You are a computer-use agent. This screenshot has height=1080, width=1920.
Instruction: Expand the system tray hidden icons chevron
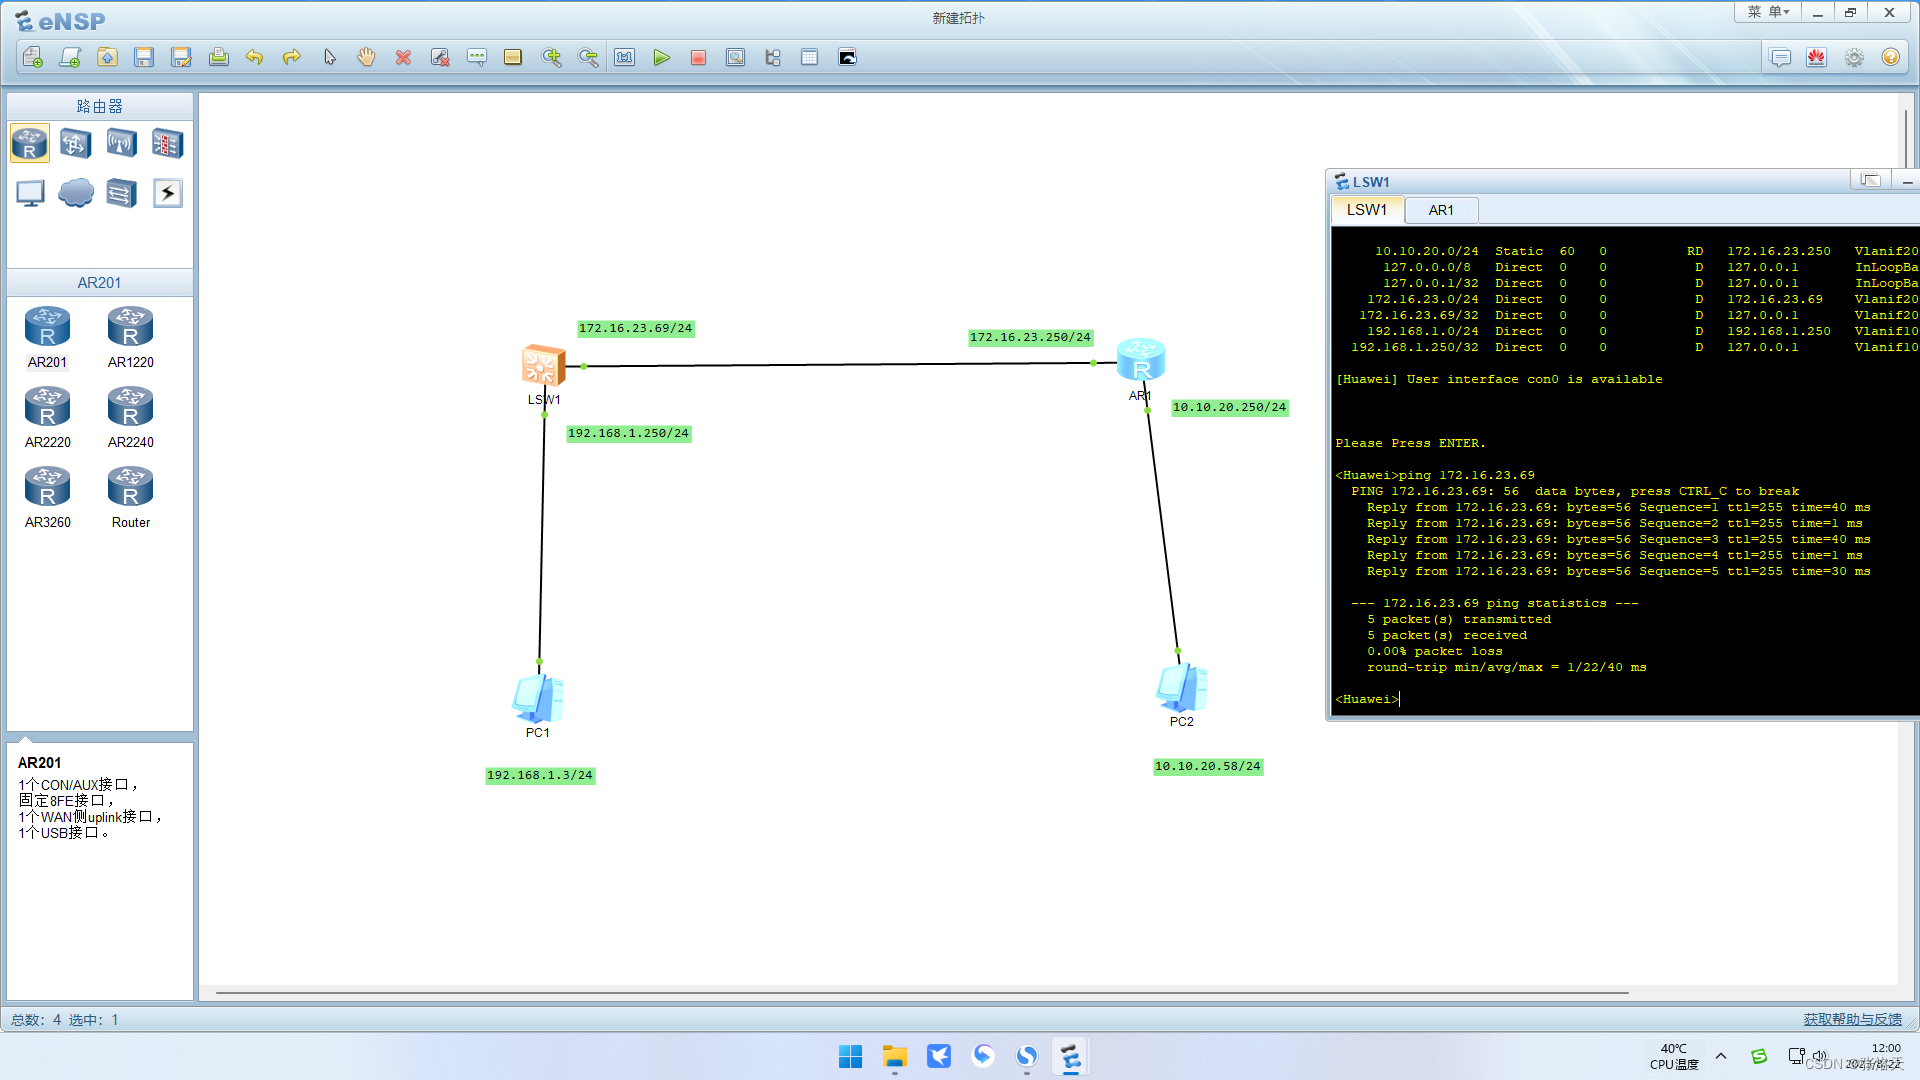(1721, 1056)
